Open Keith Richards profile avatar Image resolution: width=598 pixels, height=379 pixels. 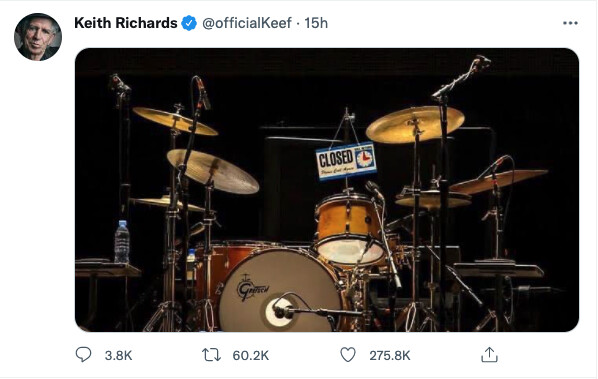pos(38,37)
